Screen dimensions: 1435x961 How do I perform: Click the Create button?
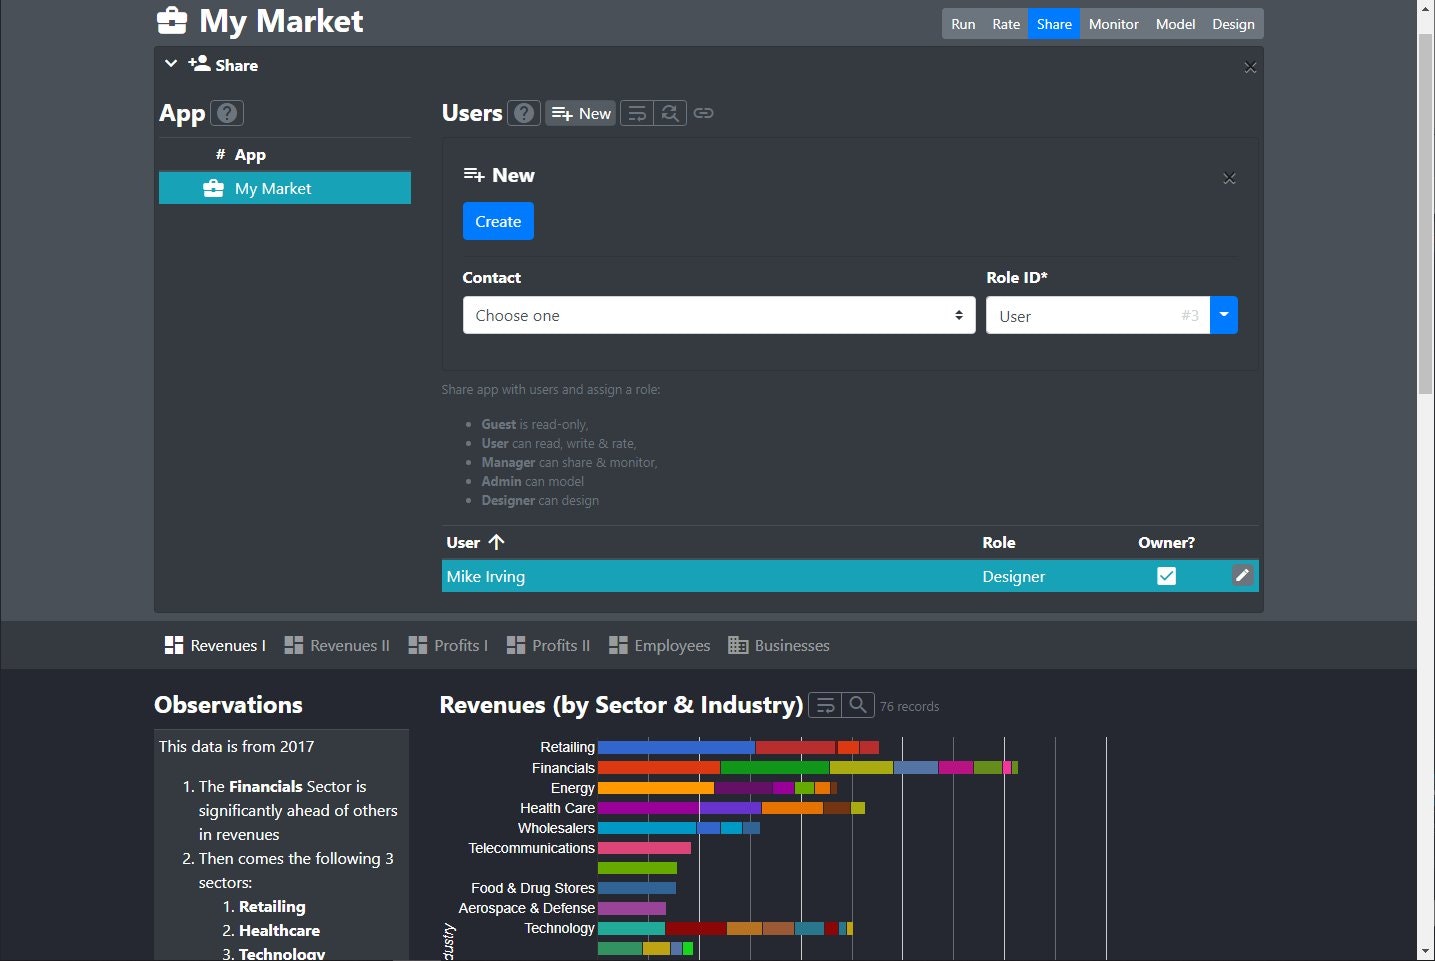click(x=498, y=221)
